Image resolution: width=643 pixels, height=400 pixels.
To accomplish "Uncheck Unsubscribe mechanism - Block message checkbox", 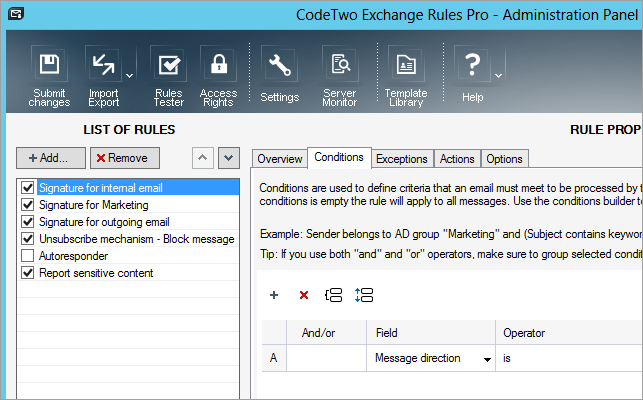I will click(x=27, y=238).
